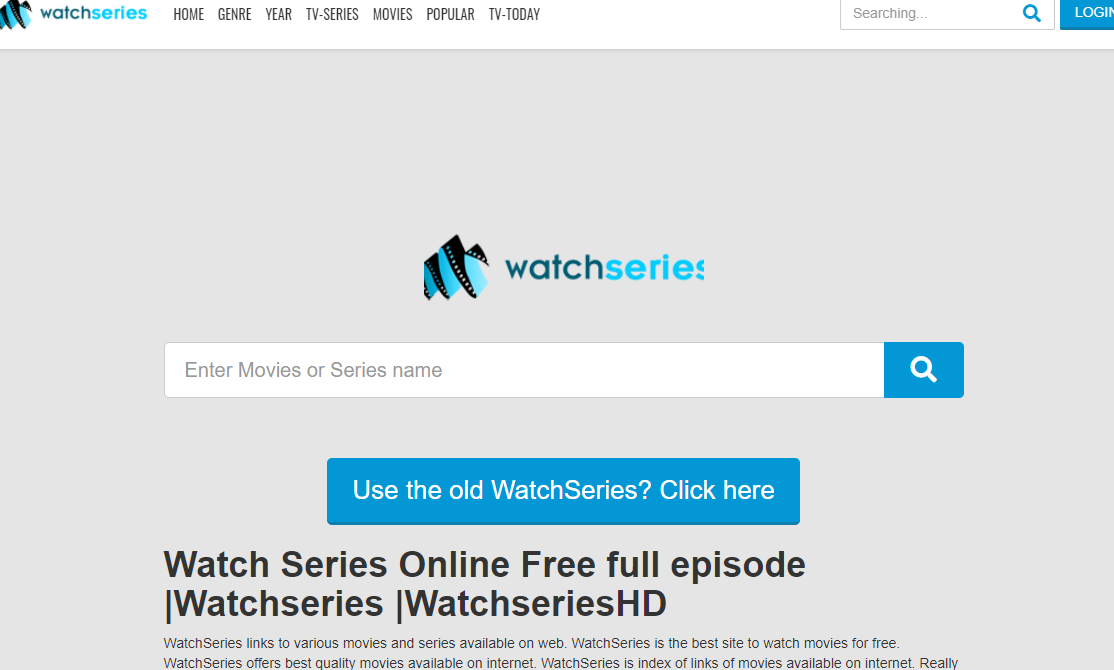The image size is (1114, 670).
Task: Focus the Enter Movies or Series name field
Action: tap(524, 369)
